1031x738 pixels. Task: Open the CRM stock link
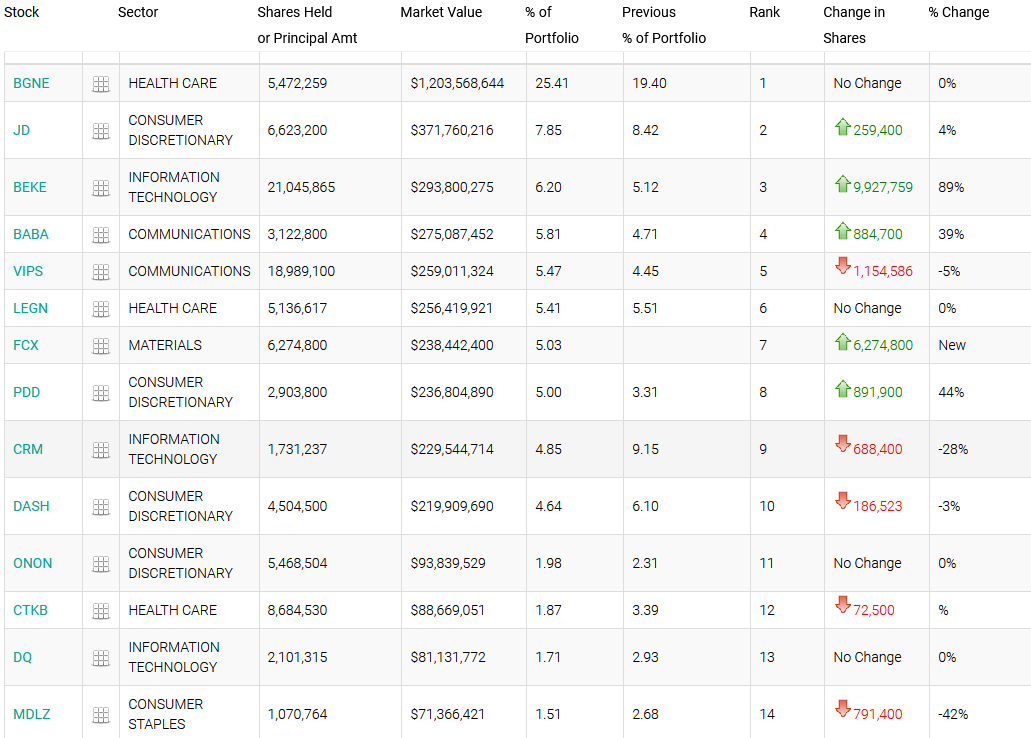pyautogui.click(x=28, y=449)
